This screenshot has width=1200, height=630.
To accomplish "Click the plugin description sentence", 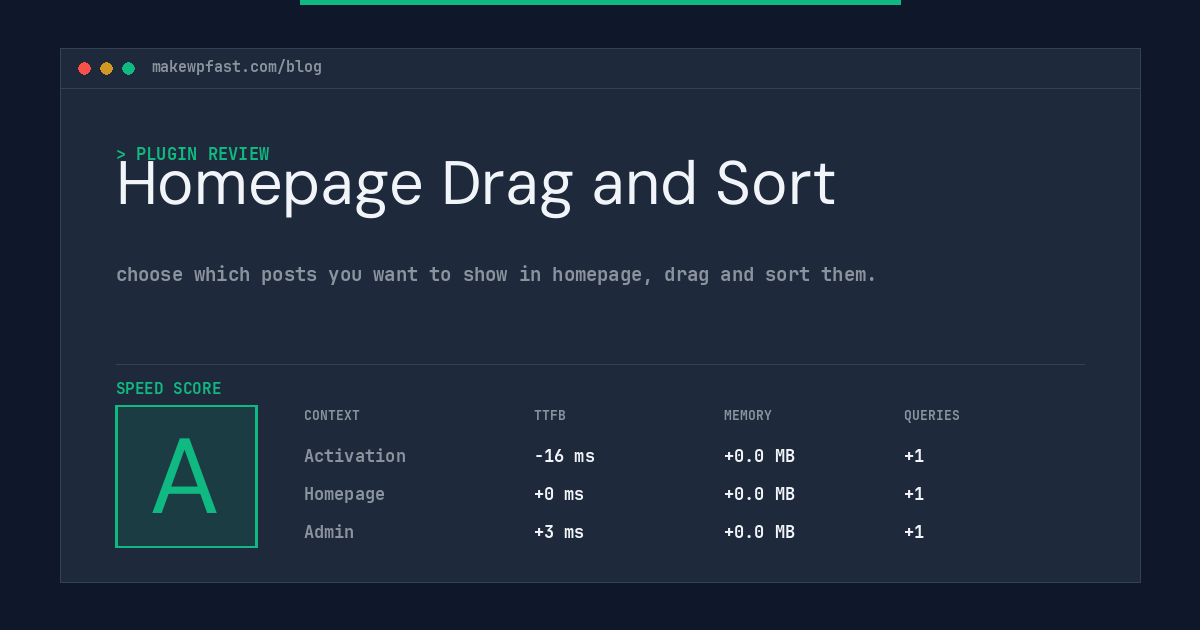I will [x=496, y=274].
